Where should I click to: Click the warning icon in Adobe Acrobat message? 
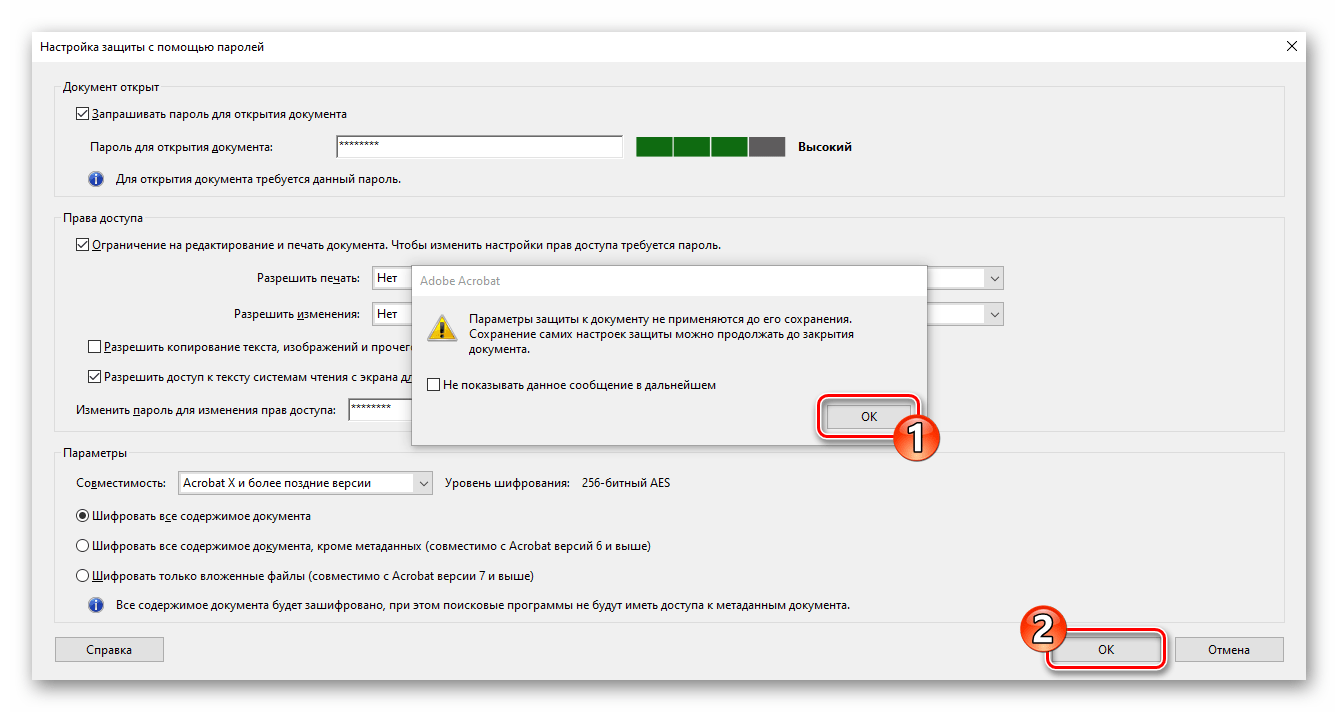pyautogui.click(x=441, y=327)
